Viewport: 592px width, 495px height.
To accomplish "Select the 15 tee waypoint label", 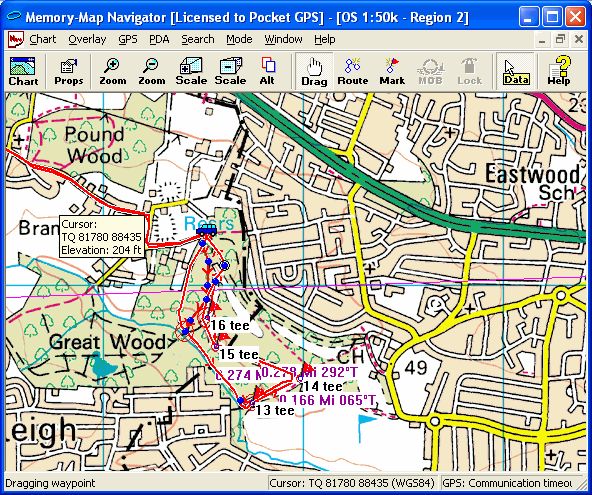I will pos(239,354).
